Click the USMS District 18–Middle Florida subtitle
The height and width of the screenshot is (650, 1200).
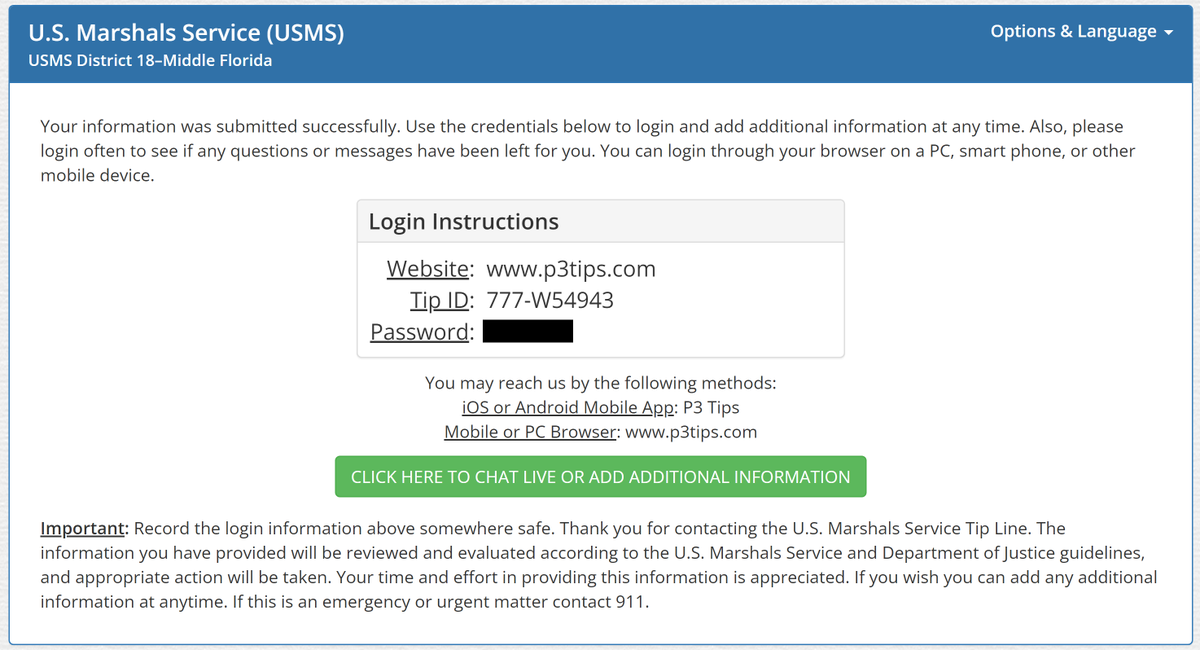tap(150, 61)
